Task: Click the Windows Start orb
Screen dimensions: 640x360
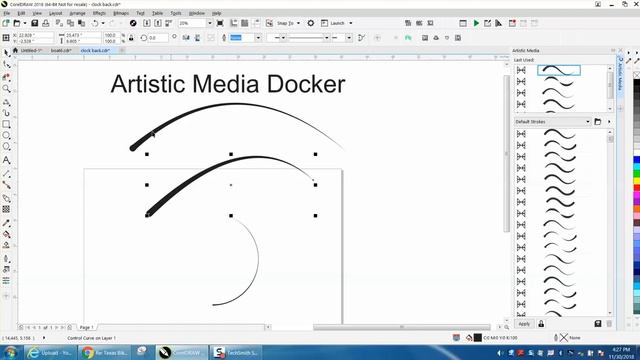Action: (x=10, y=352)
